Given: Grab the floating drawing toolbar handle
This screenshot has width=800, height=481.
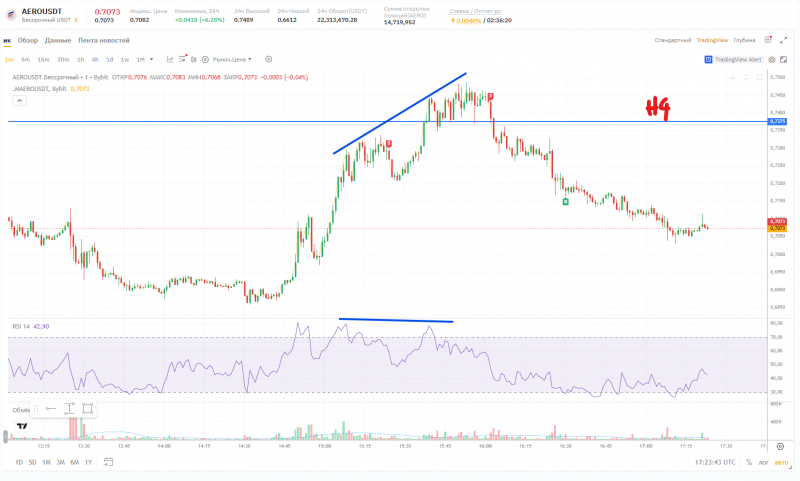Looking at the screenshot, I should [36, 409].
